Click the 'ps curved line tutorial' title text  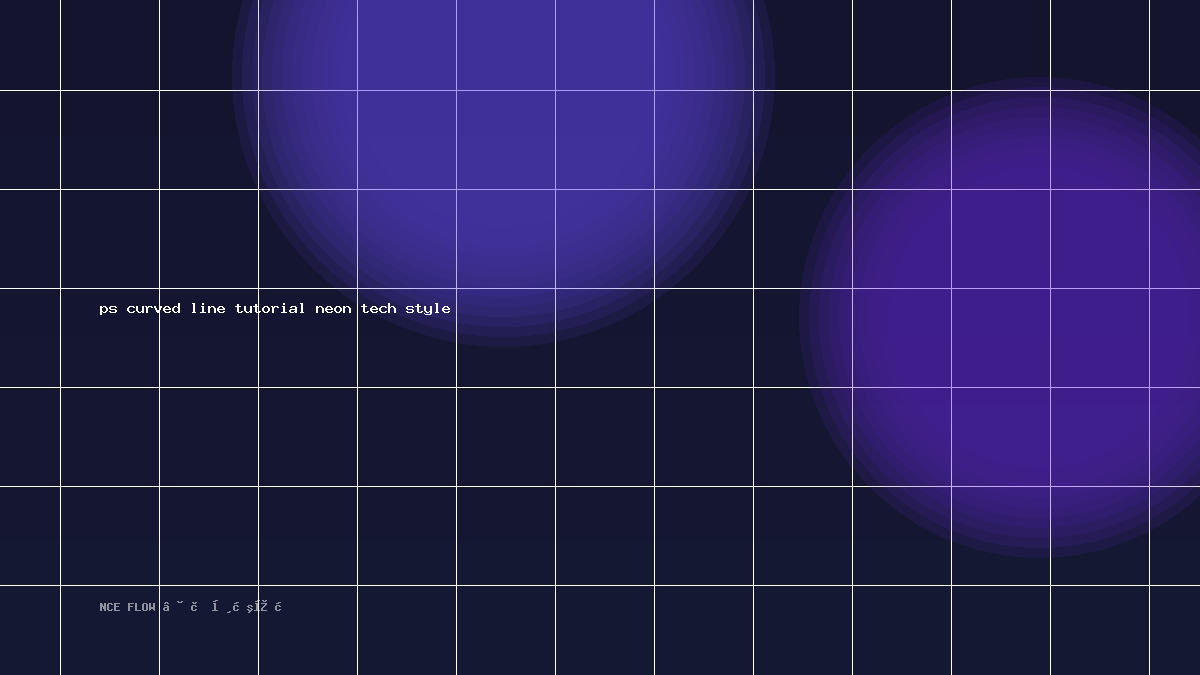pos(275,309)
